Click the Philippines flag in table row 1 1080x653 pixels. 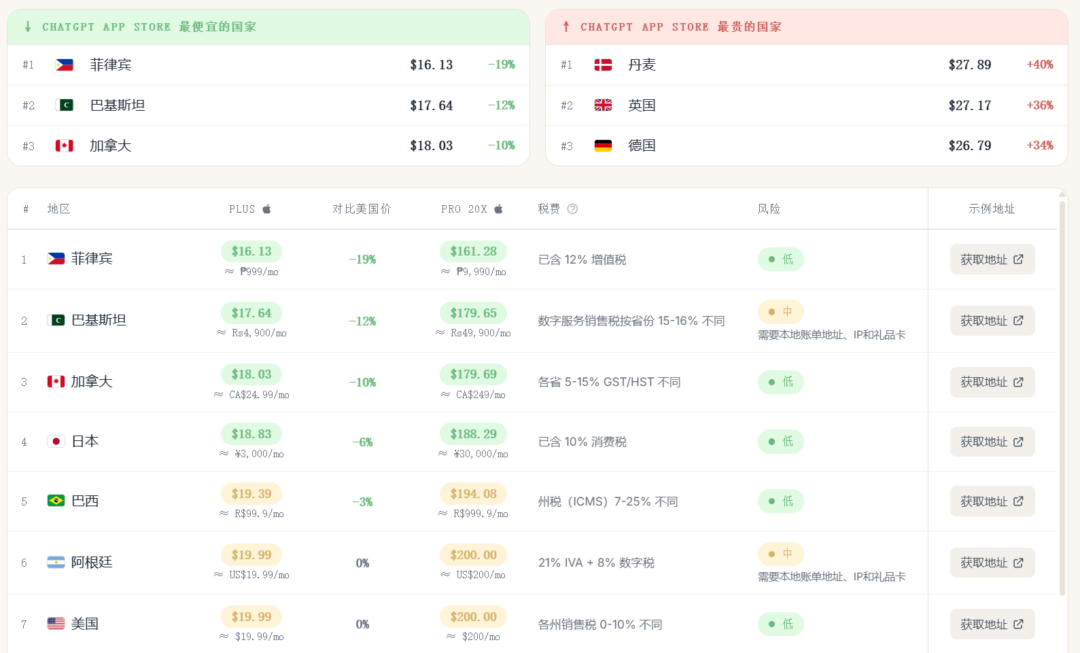pos(56,258)
